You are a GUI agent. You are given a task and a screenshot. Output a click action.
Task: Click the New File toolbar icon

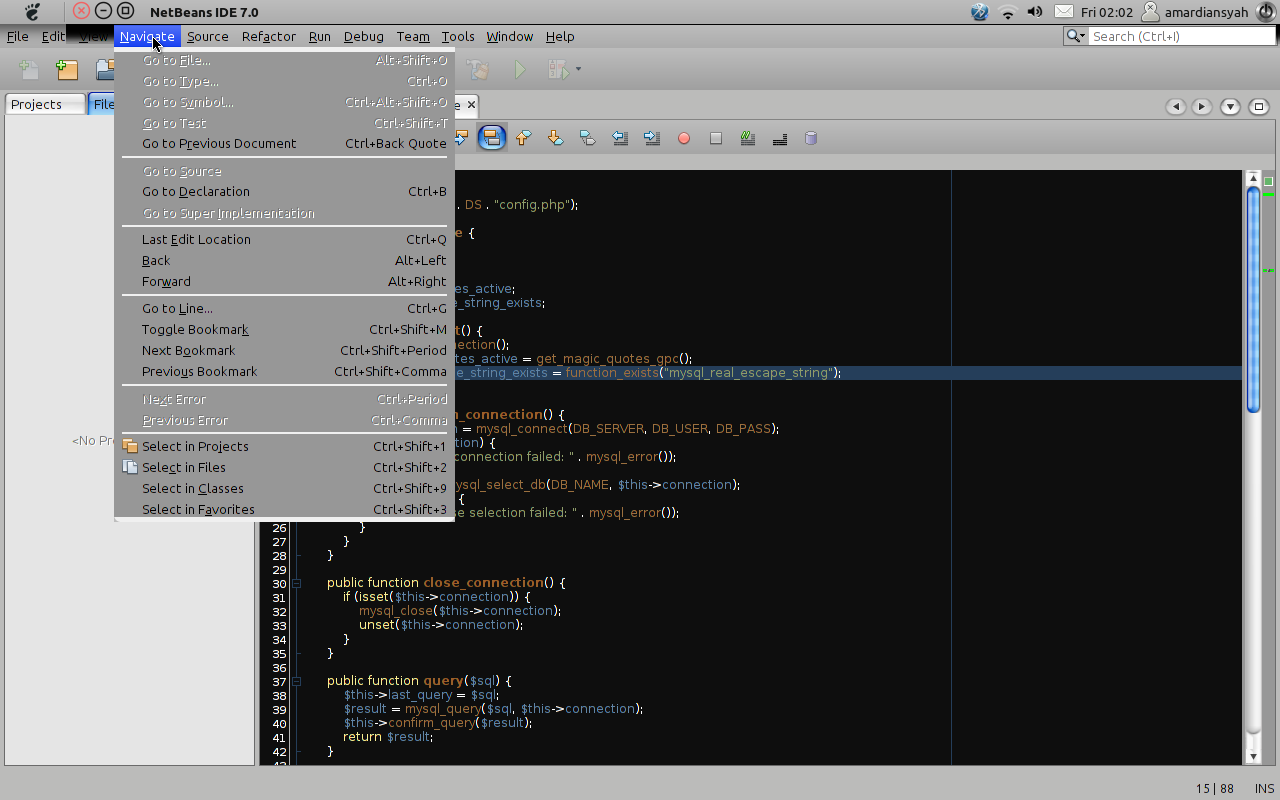(29, 70)
